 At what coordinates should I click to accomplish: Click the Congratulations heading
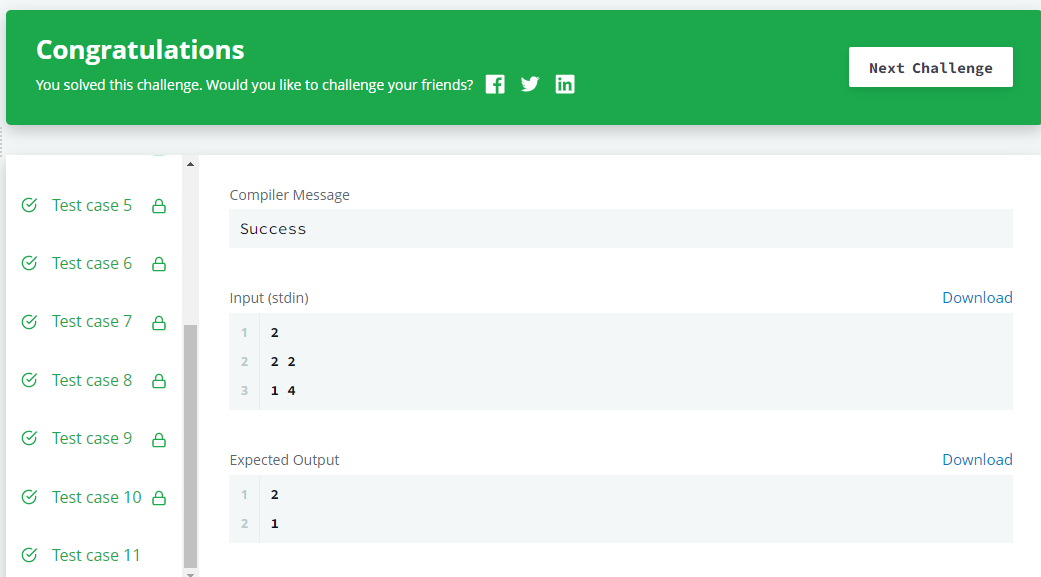[x=140, y=50]
